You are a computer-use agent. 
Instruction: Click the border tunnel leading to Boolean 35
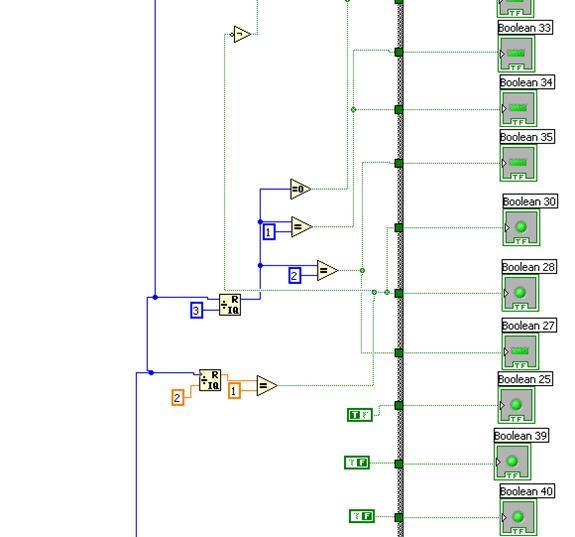point(399,163)
